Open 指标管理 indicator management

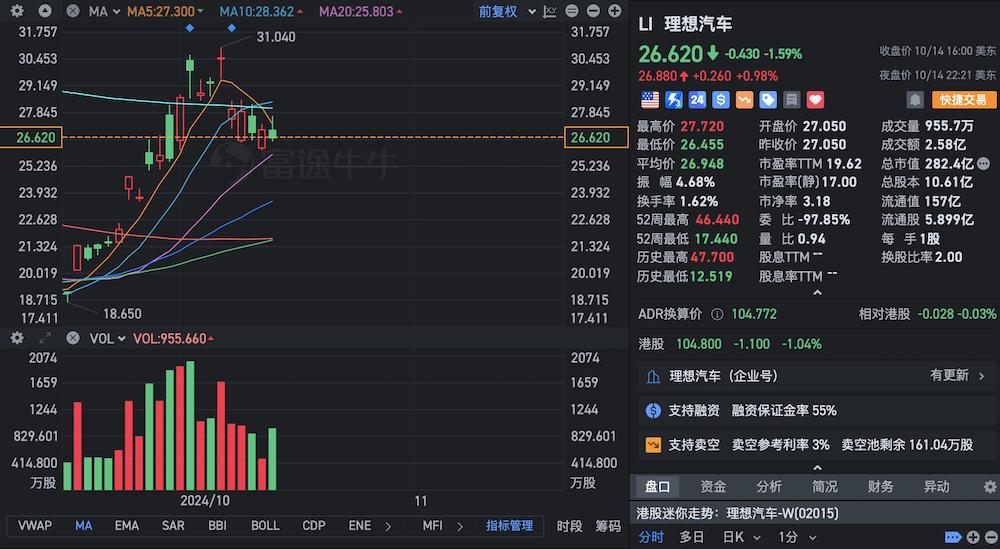(509, 525)
